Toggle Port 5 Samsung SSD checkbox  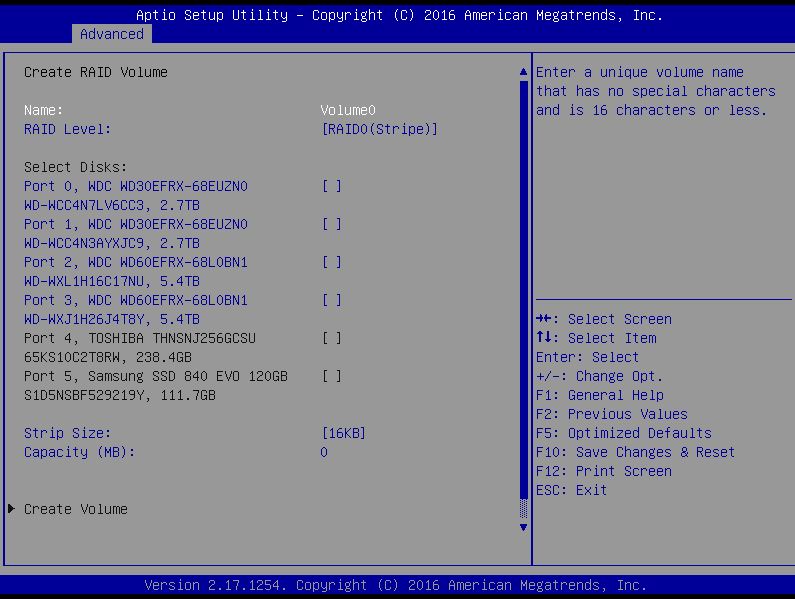(332, 376)
